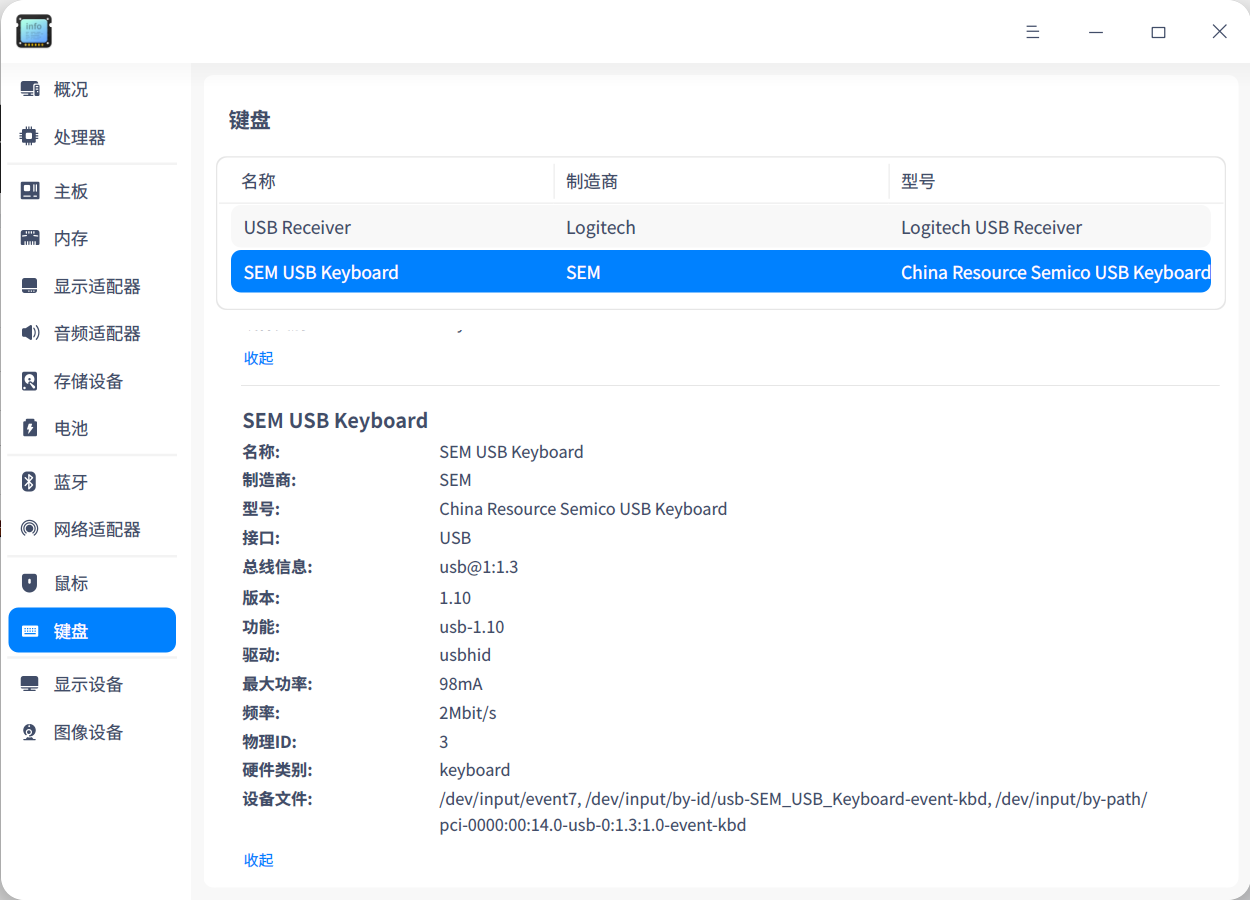Open the network adapter (网络适配器) icon
The height and width of the screenshot is (900, 1250).
(30, 529)
